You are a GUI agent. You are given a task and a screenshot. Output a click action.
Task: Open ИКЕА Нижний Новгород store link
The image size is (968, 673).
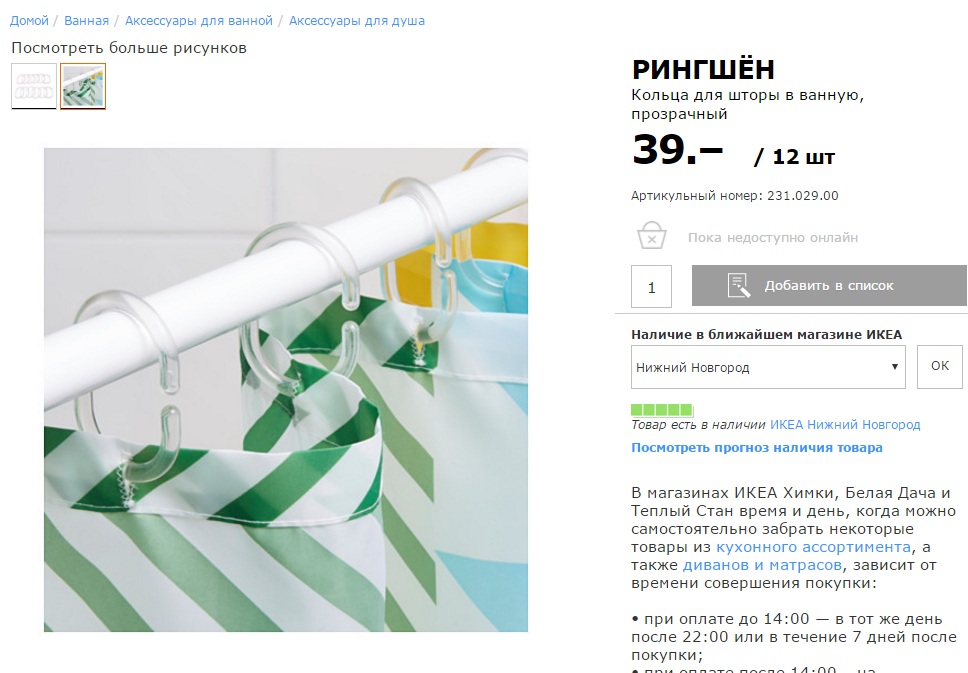coord(845,425)
